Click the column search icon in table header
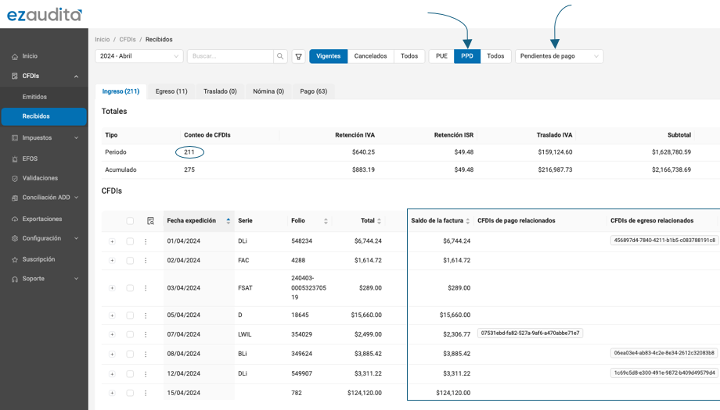Viewport: 720px width, 410px height. tap(150, 220)
